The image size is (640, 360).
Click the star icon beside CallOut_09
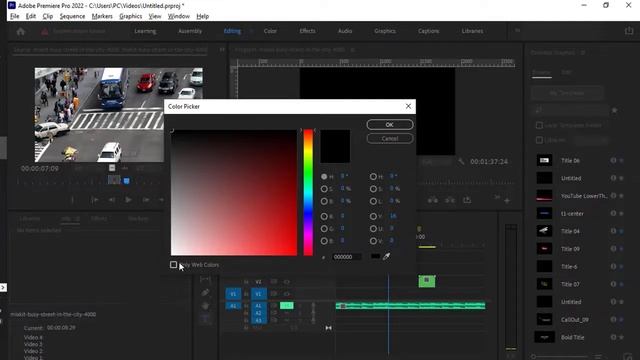[622, 320]
